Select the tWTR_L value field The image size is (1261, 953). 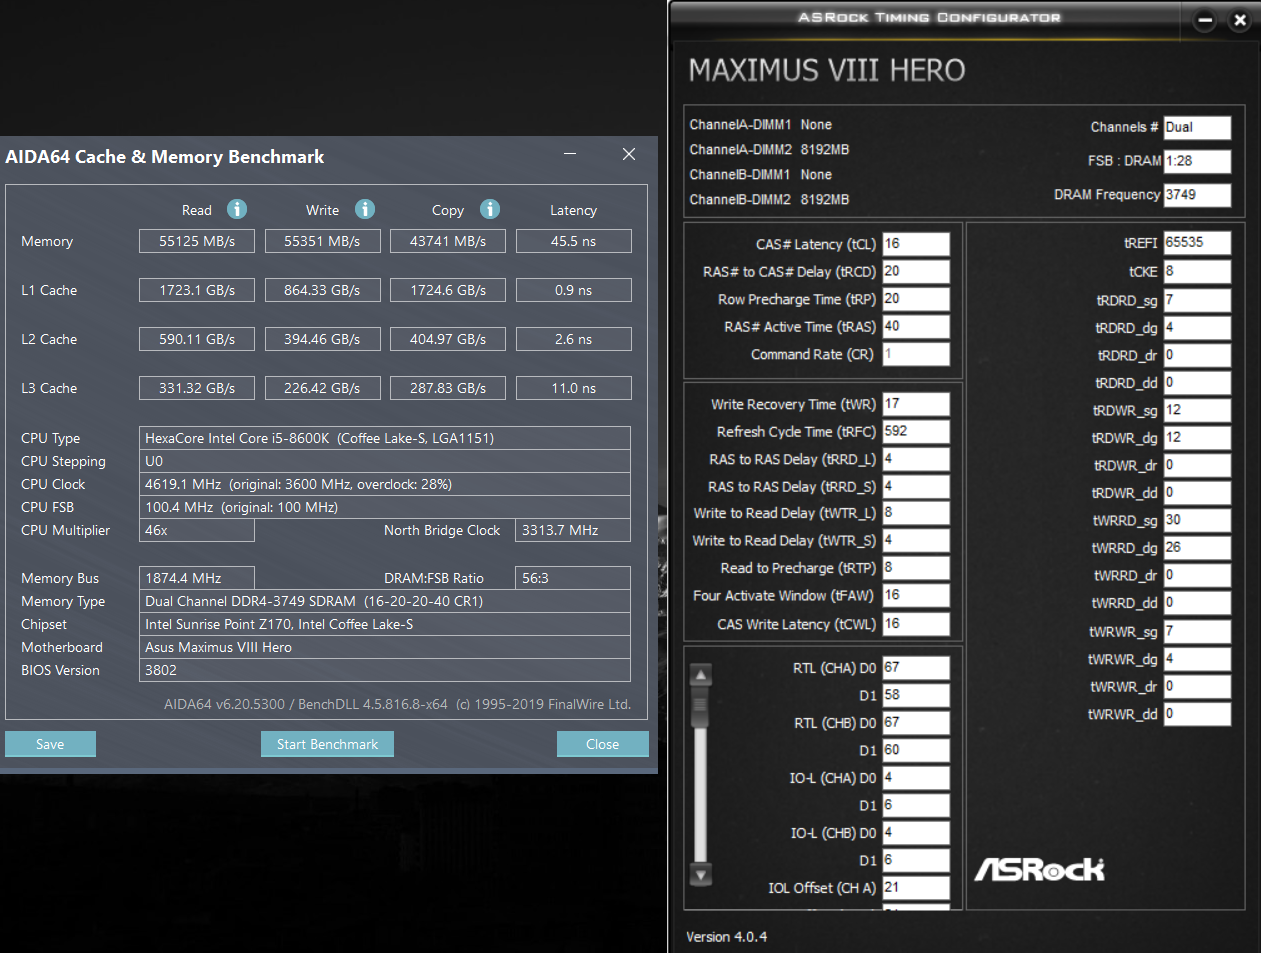[916, 513]
